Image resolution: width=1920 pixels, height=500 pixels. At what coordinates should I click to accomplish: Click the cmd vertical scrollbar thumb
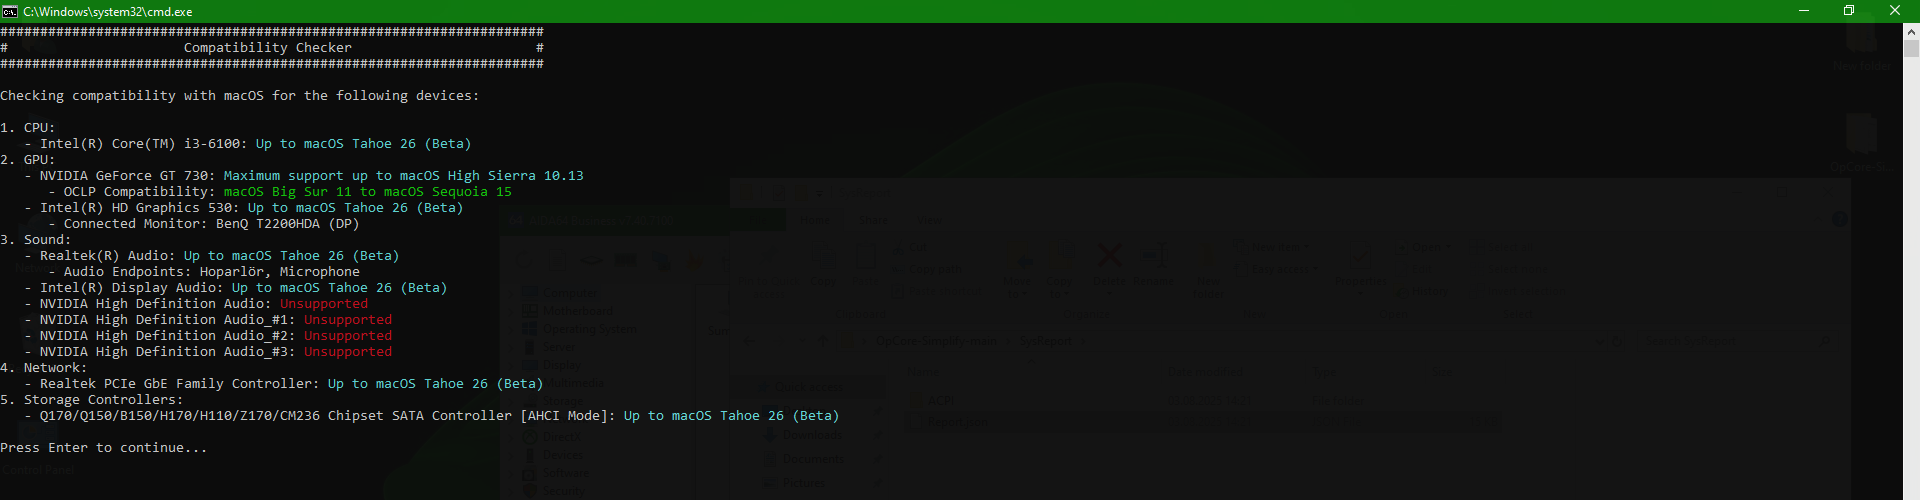[1911, 48]
